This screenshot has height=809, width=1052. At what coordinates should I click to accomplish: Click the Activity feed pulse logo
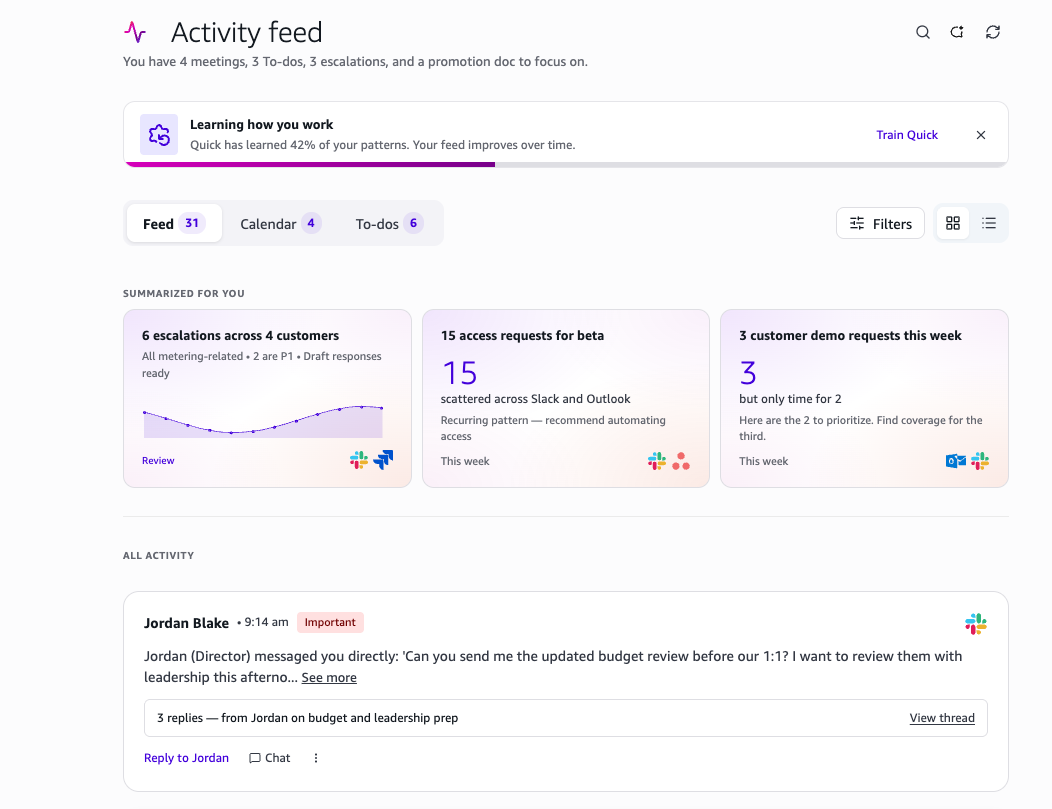point(135,32)
